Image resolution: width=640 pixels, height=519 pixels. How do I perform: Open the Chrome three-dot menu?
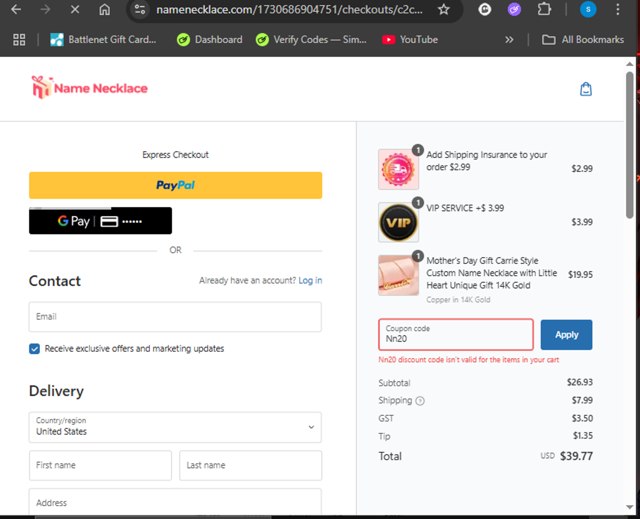(618, 9)
